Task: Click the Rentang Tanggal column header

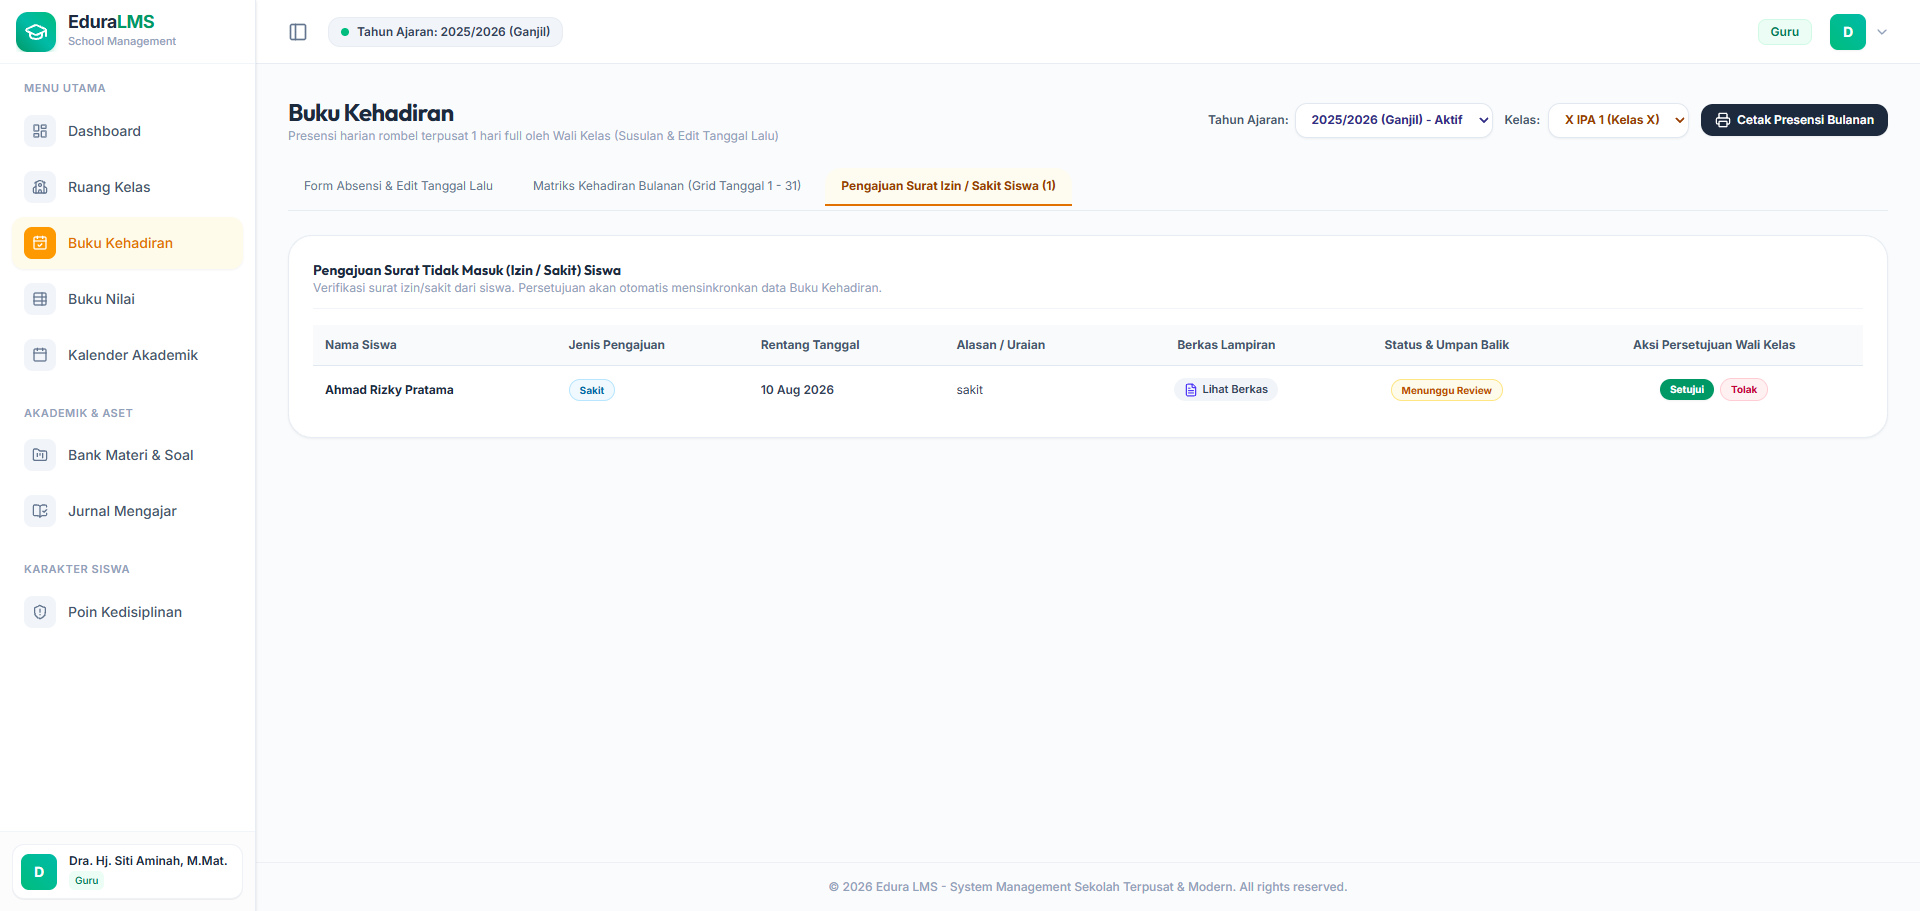Action: 810,345
